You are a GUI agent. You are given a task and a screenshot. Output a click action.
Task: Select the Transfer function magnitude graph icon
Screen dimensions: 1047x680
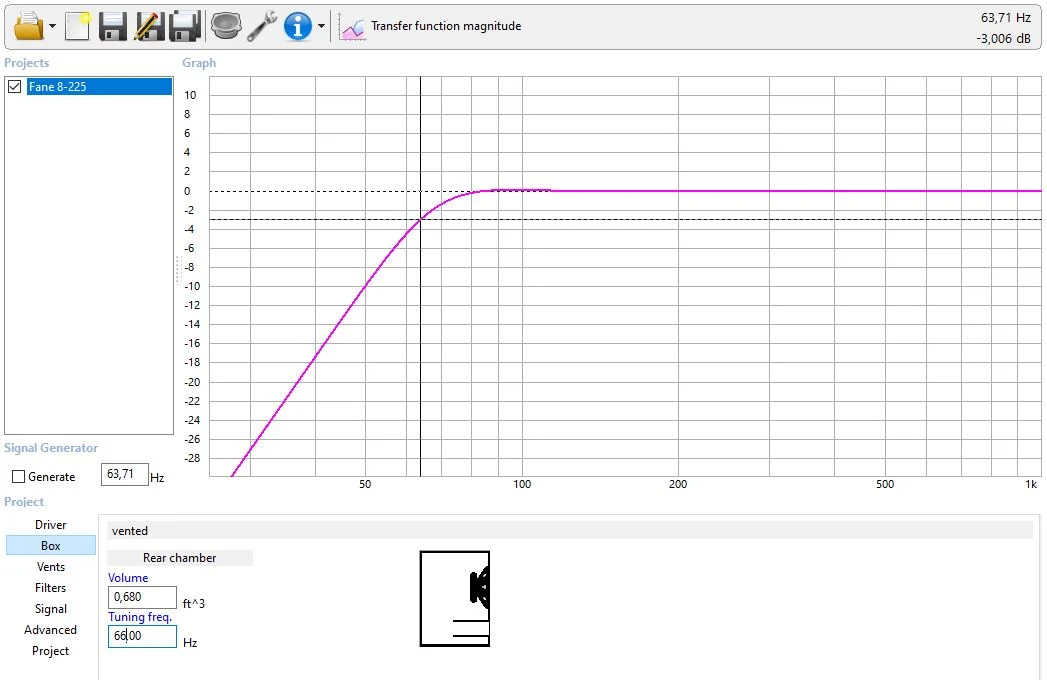tap(352, 26)
